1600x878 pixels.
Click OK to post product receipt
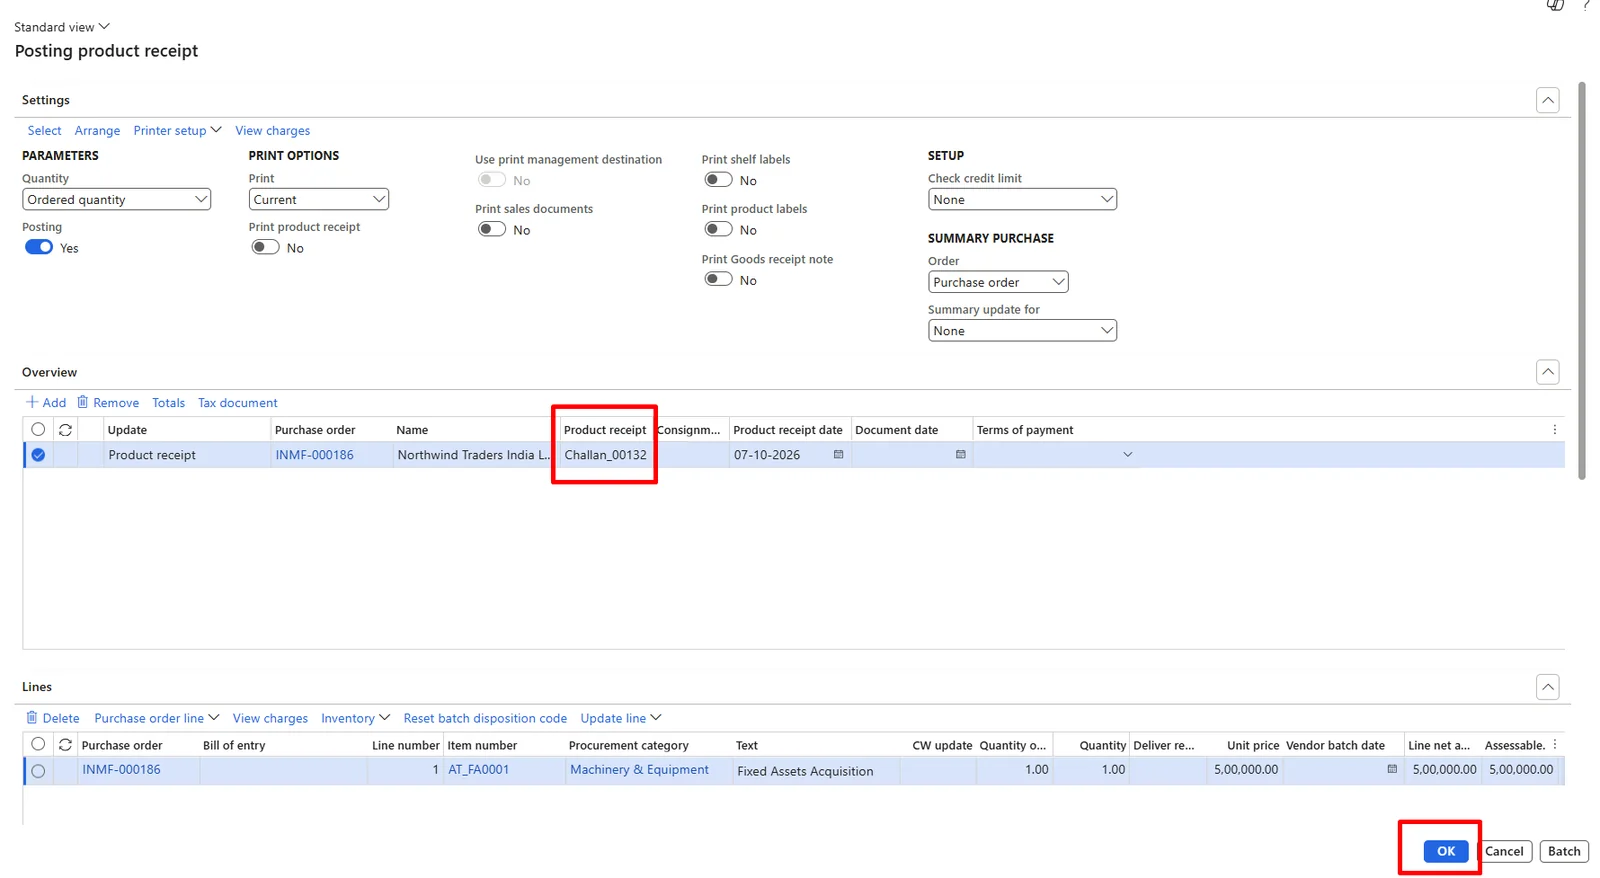(1446, 851)
